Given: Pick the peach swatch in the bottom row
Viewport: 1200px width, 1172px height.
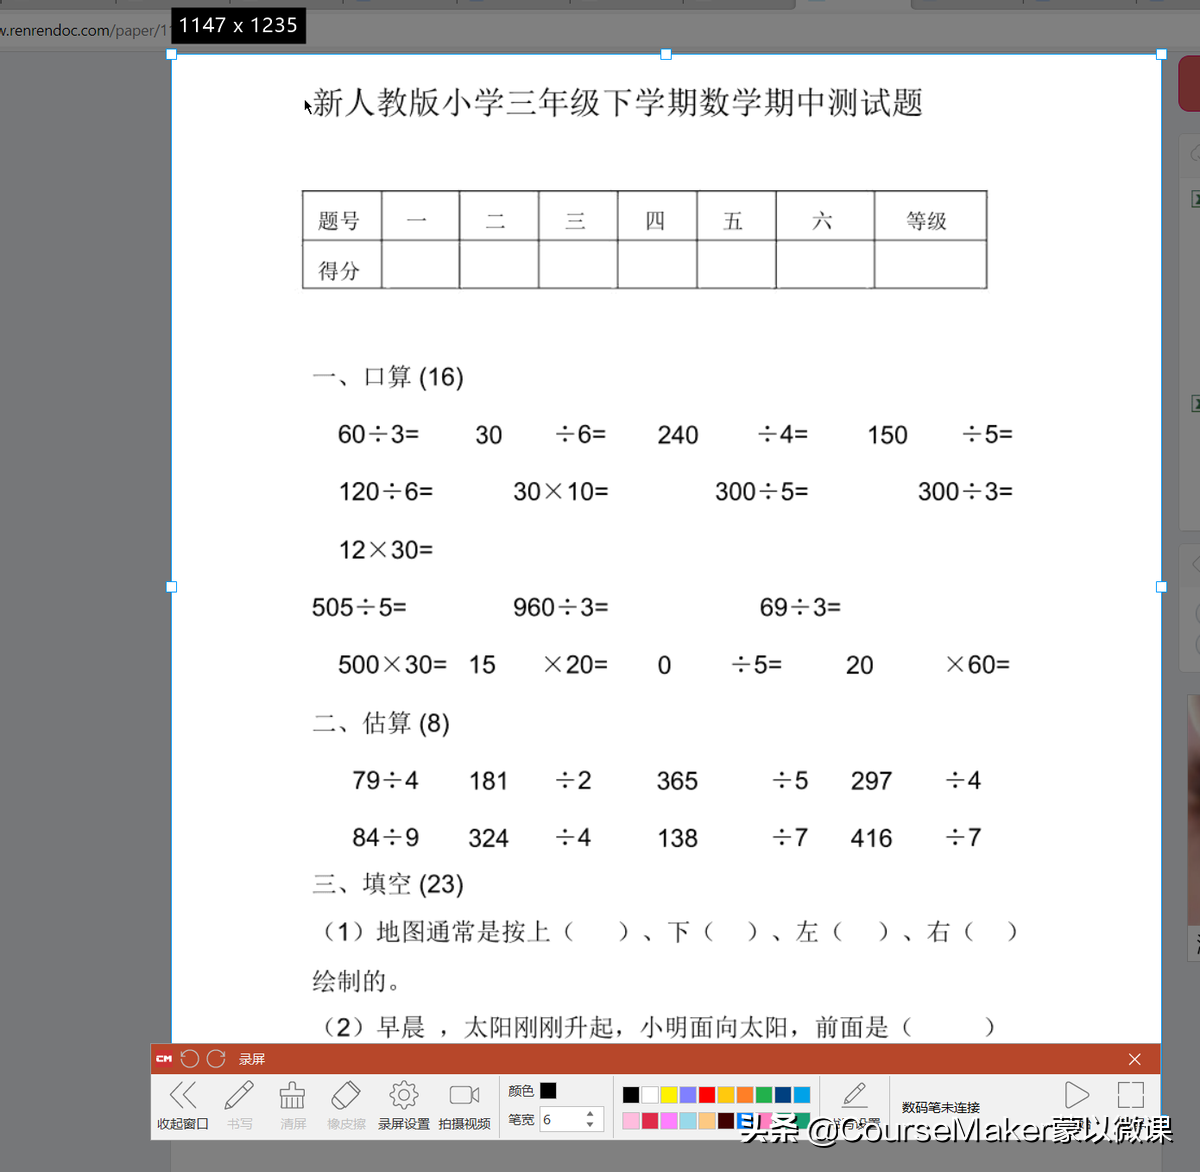Looking at the screenshot, I should 707,1121.
